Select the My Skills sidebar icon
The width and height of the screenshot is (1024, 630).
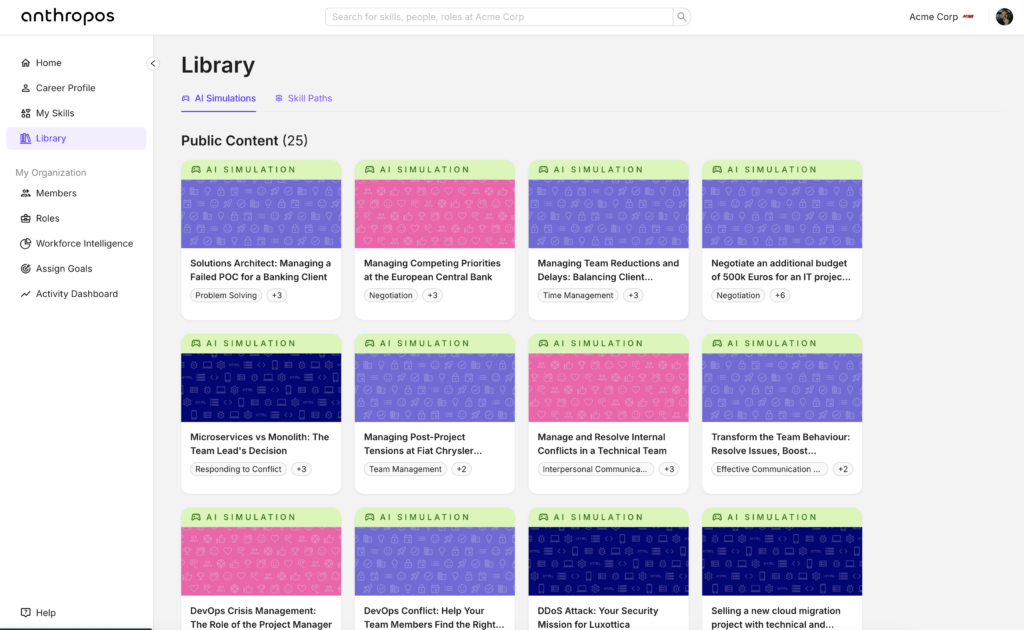(26, 113)
